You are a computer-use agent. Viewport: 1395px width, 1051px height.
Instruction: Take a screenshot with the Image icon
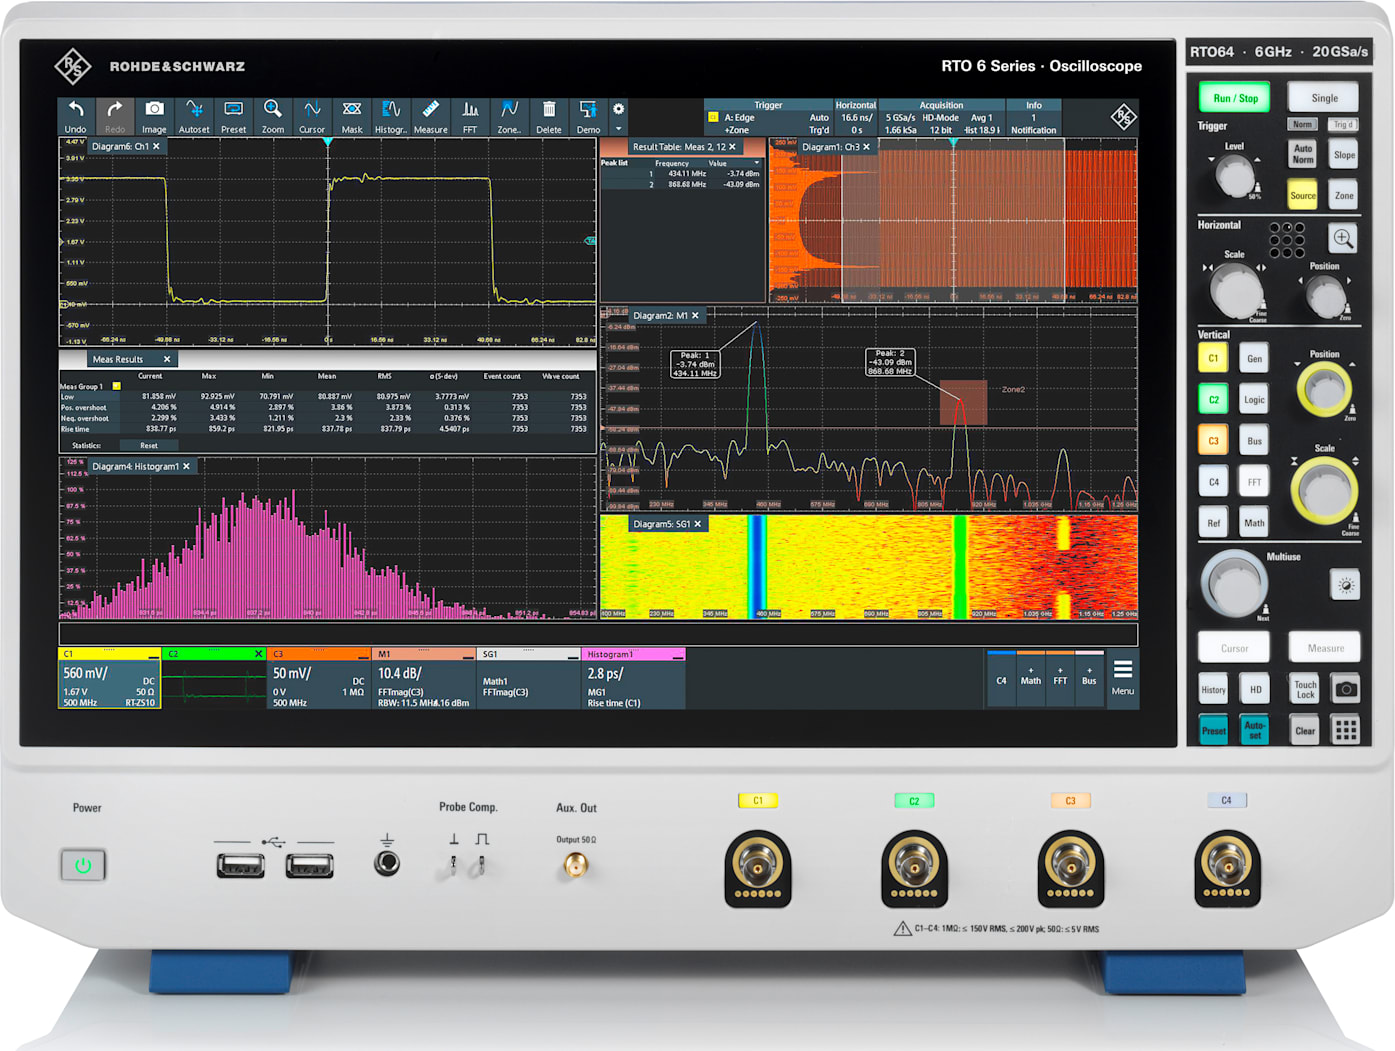click(x=154, y=115)
